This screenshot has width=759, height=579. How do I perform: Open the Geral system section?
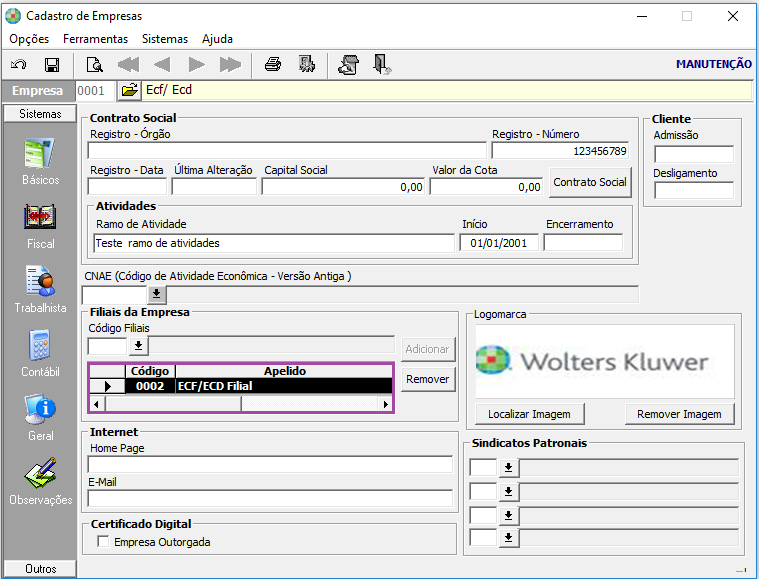pyautogui.click(x=40, y=418)
